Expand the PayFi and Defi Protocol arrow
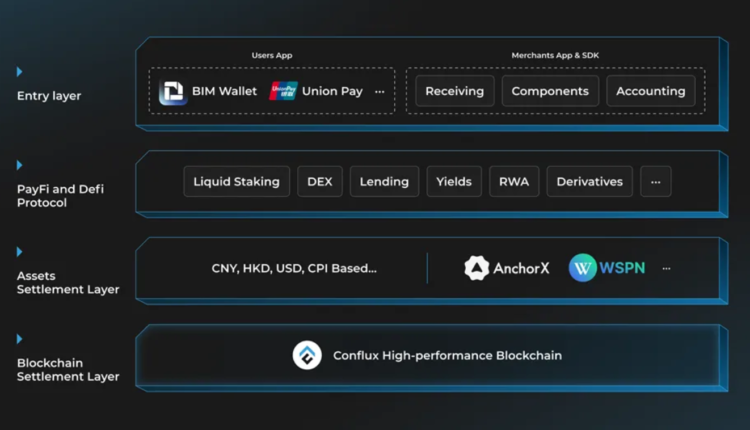The image size is (750, 430). tap(20, 165)
